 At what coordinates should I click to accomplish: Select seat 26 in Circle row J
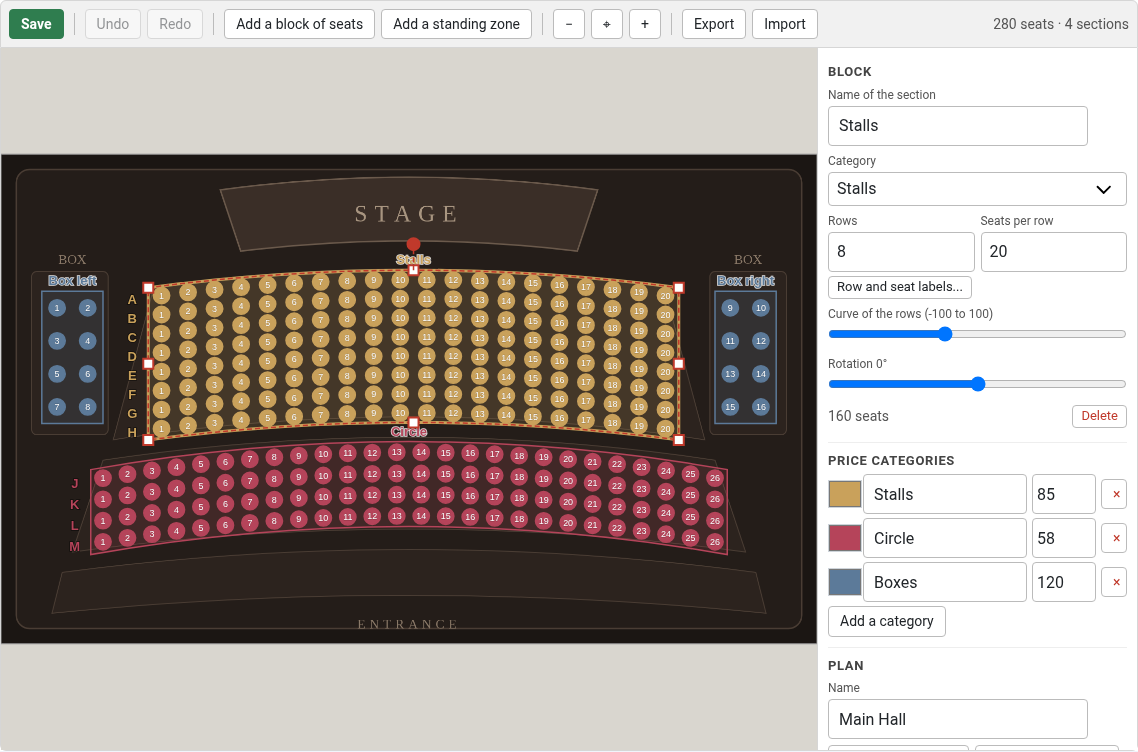pyautogui.click(x=715, y=478)
